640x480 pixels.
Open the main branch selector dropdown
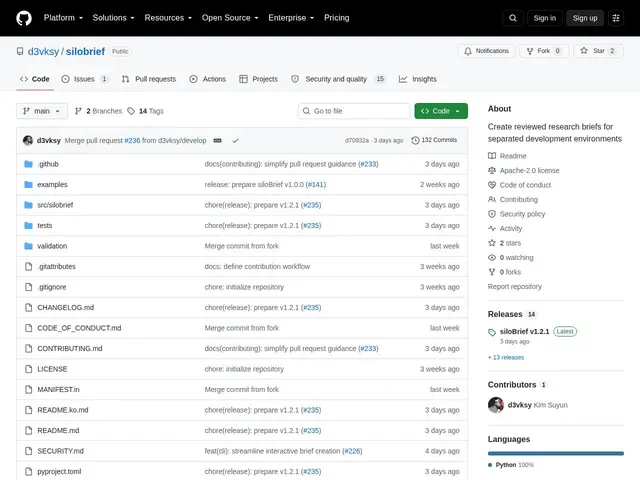[42, 111]
